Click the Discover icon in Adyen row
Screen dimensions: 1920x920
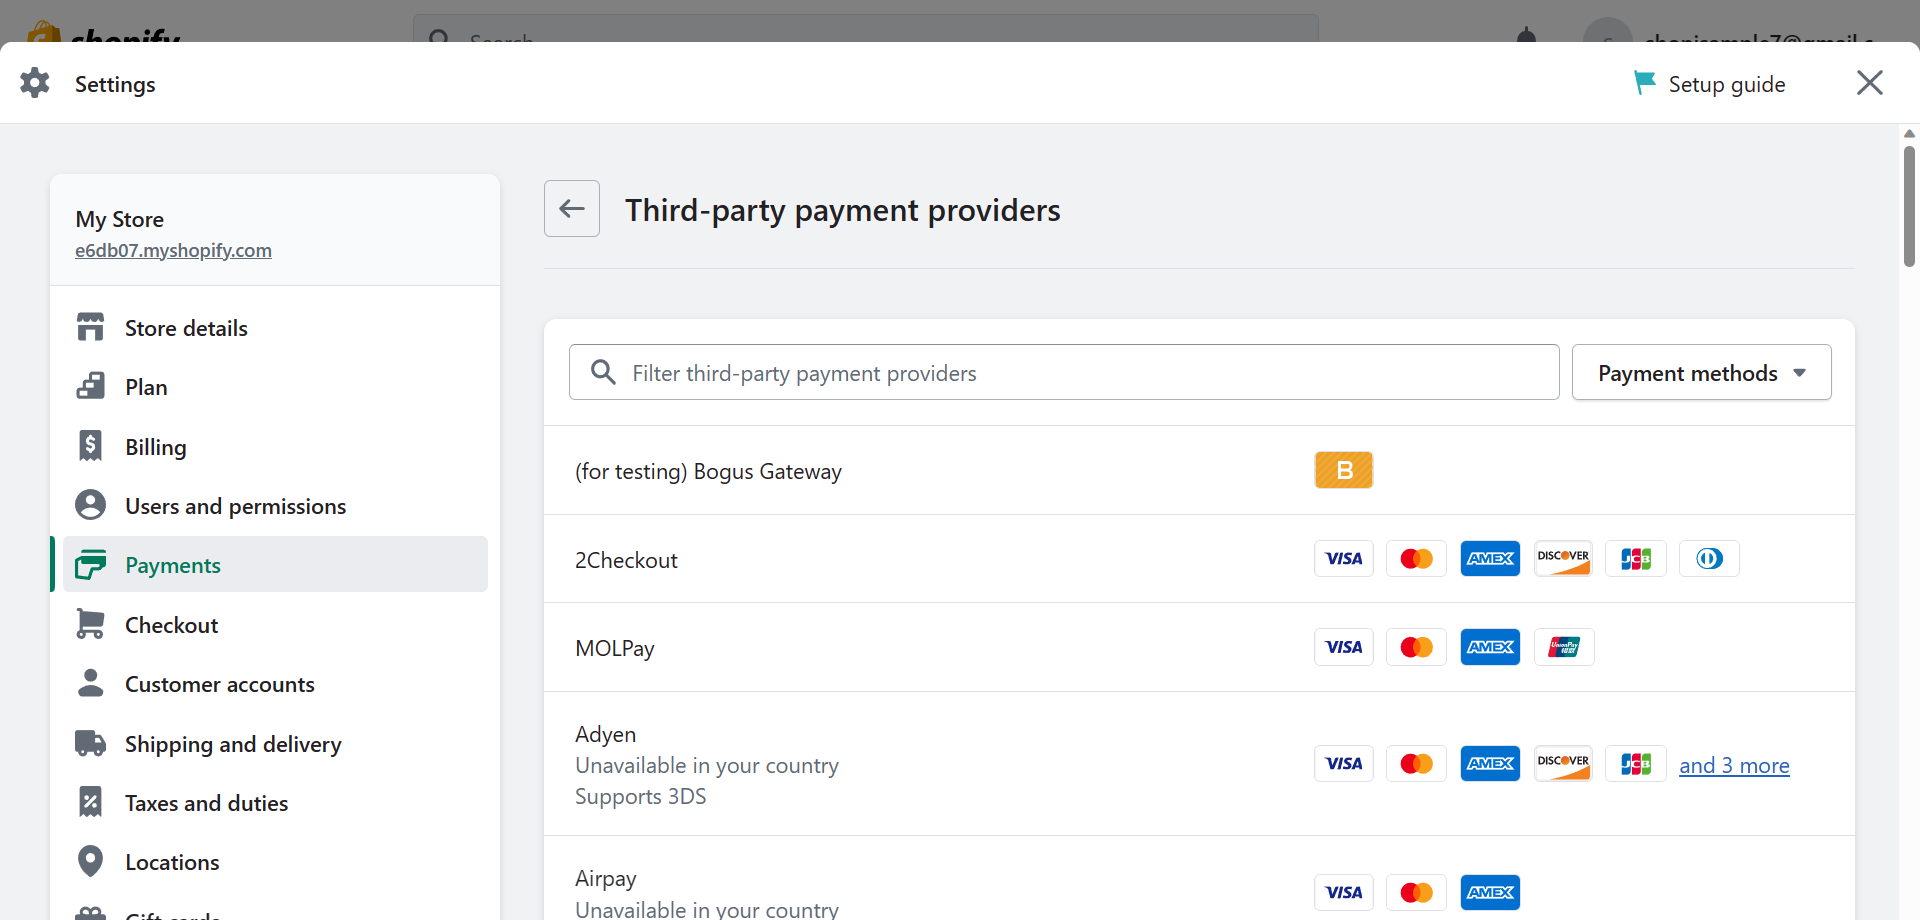(1563, 764)
